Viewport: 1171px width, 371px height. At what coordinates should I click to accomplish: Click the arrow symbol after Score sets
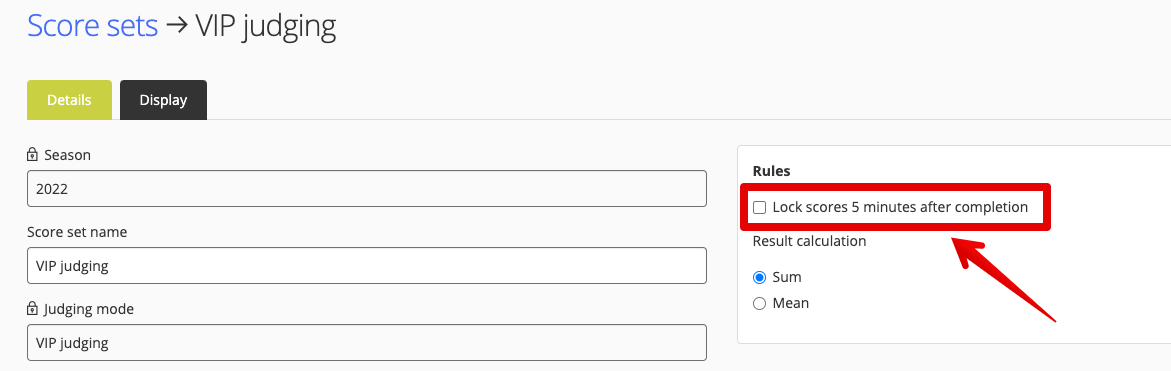coord(176,26)
